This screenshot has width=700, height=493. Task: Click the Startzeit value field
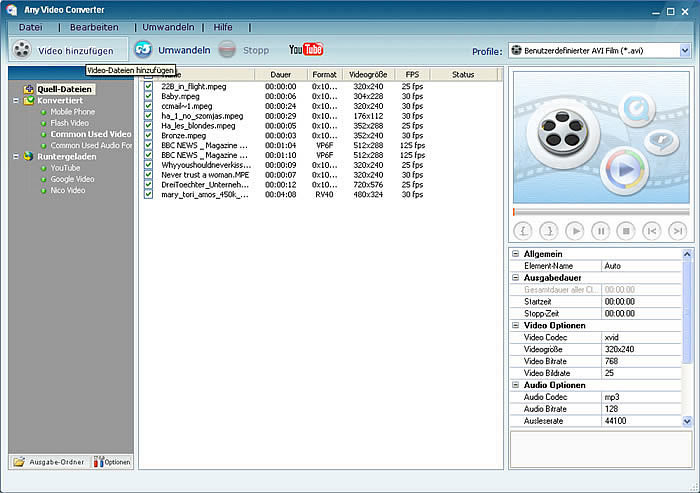(642, 301)
